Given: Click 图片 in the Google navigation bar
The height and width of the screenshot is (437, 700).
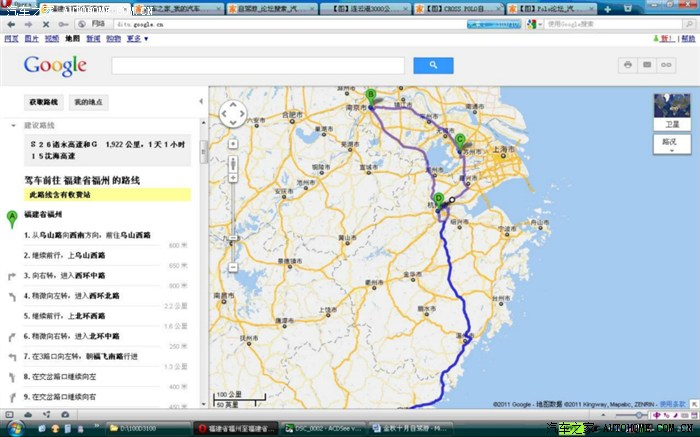Looking at the screenshot, I should tap(32, 39).
